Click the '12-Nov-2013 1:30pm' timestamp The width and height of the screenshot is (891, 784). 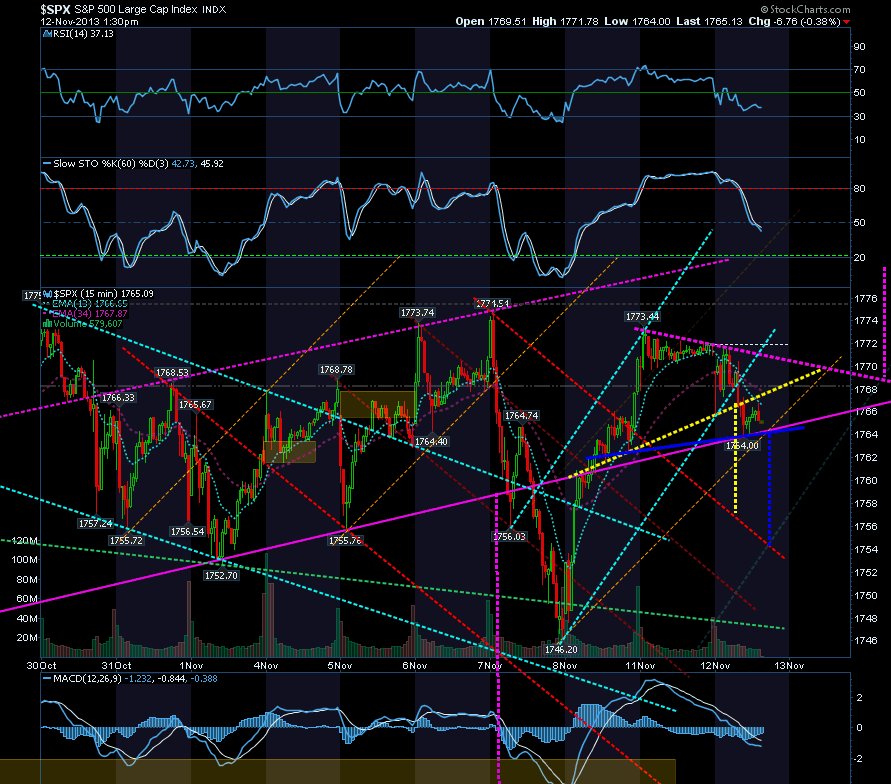pos(89,22)
